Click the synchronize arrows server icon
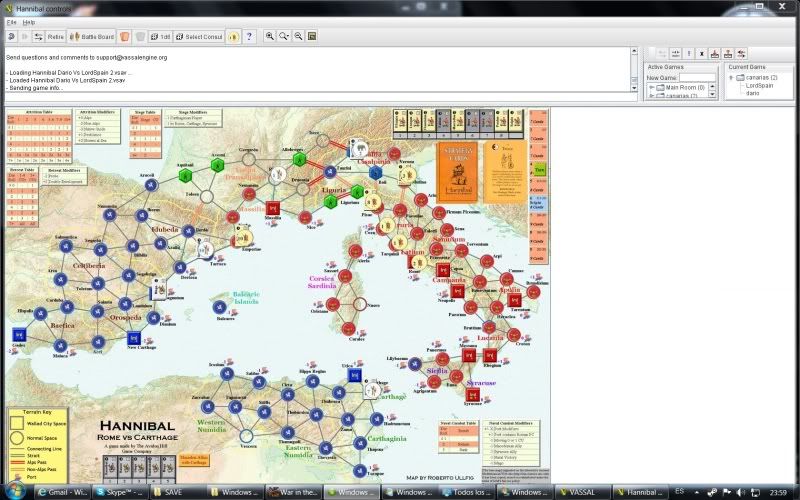The image size is (800, 500). [676, 54]
